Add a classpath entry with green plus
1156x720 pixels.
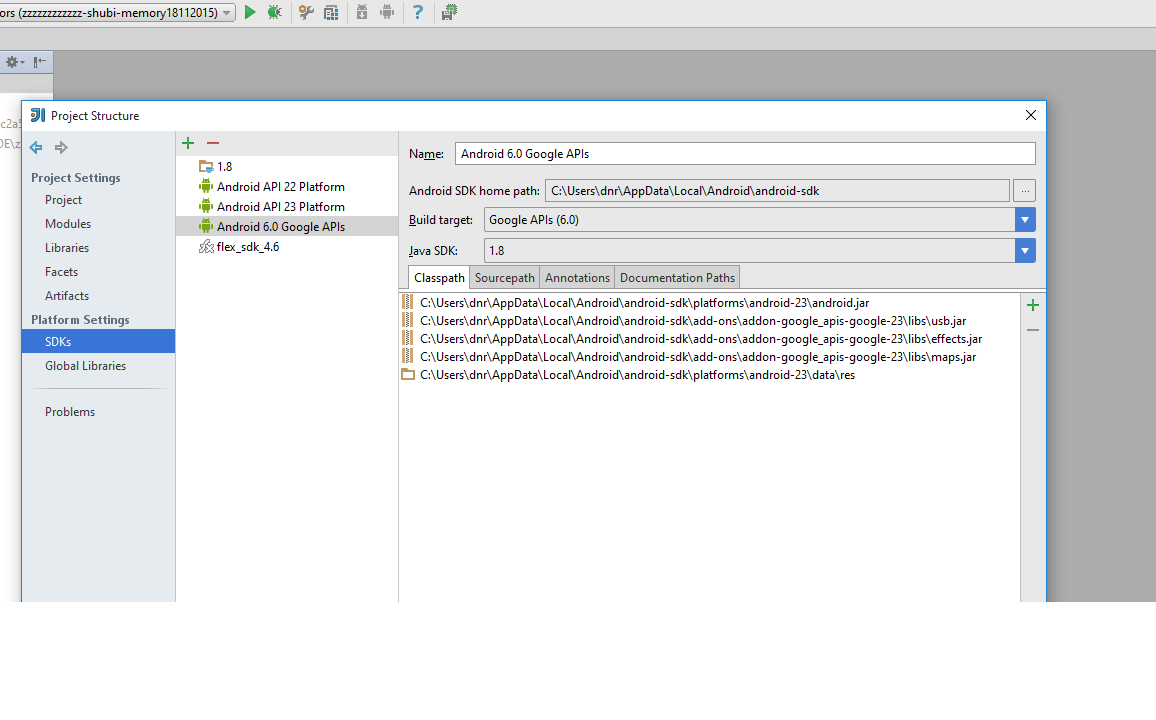pos(1033,305)
